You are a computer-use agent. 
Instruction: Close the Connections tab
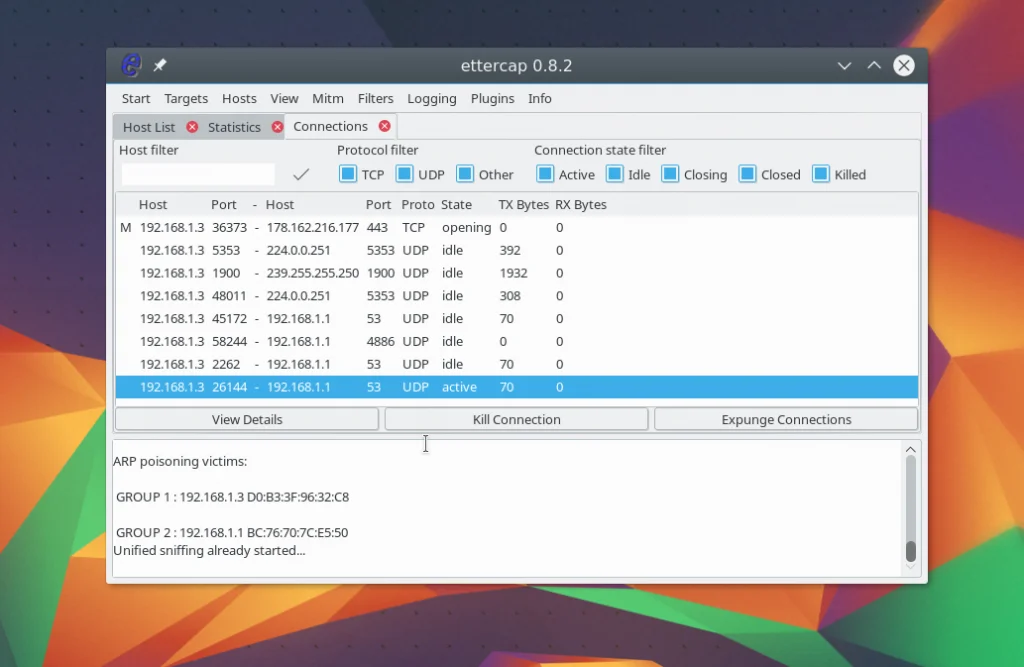pos(384,126)
